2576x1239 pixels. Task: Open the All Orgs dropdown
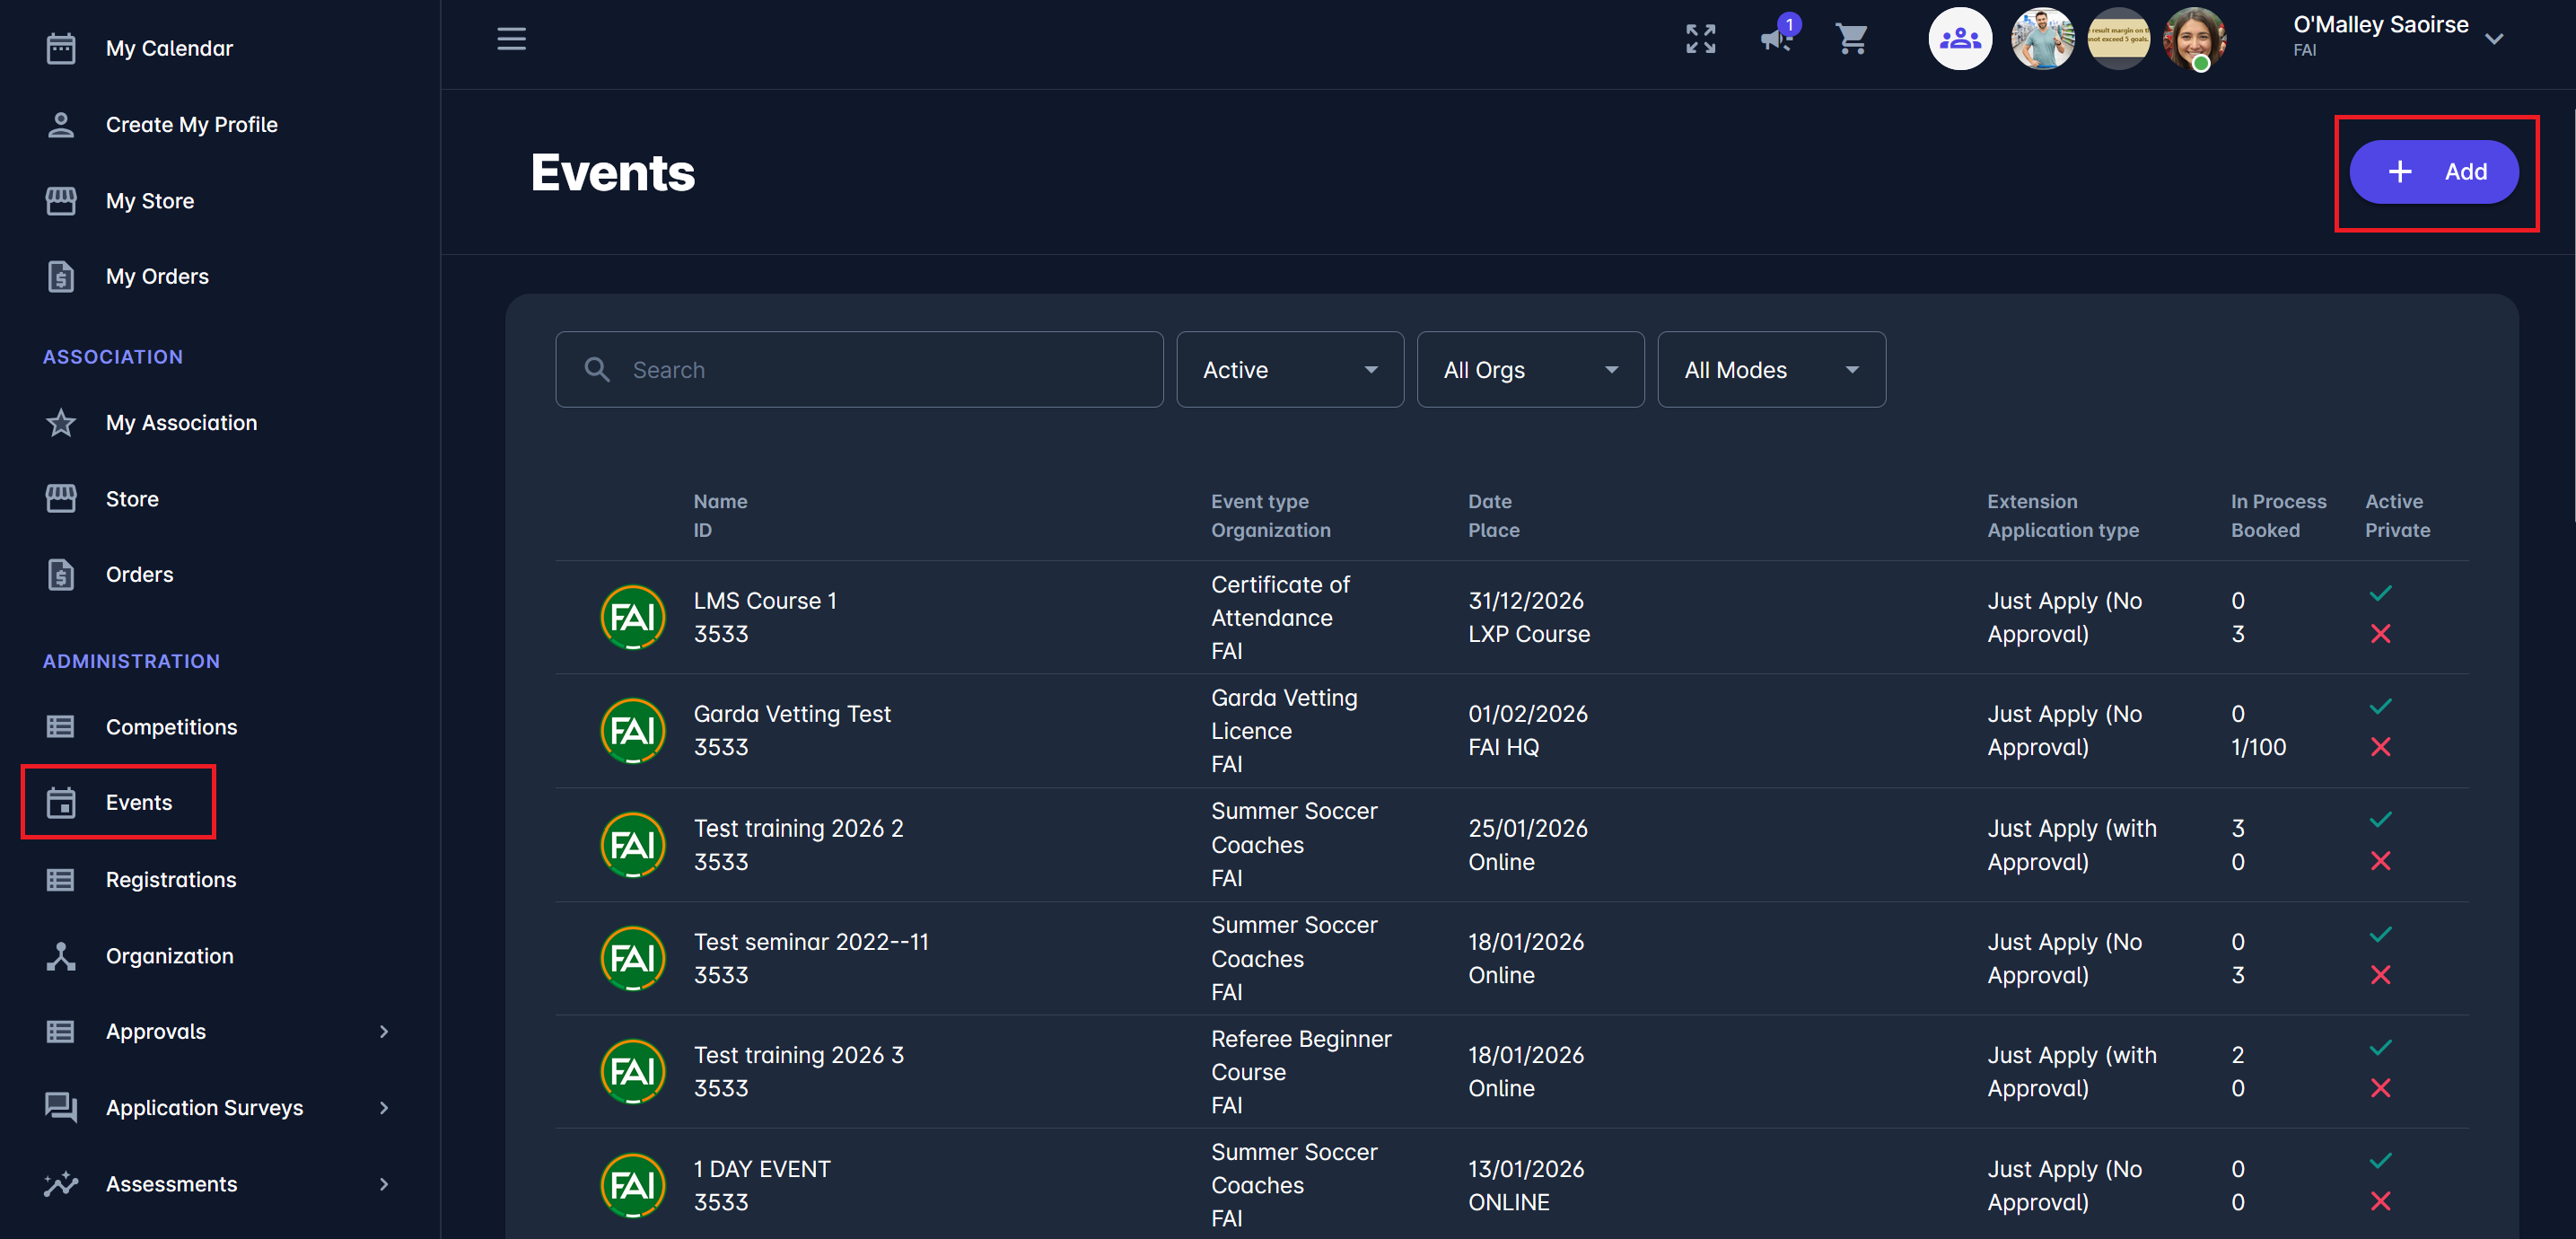(1529, 370)
